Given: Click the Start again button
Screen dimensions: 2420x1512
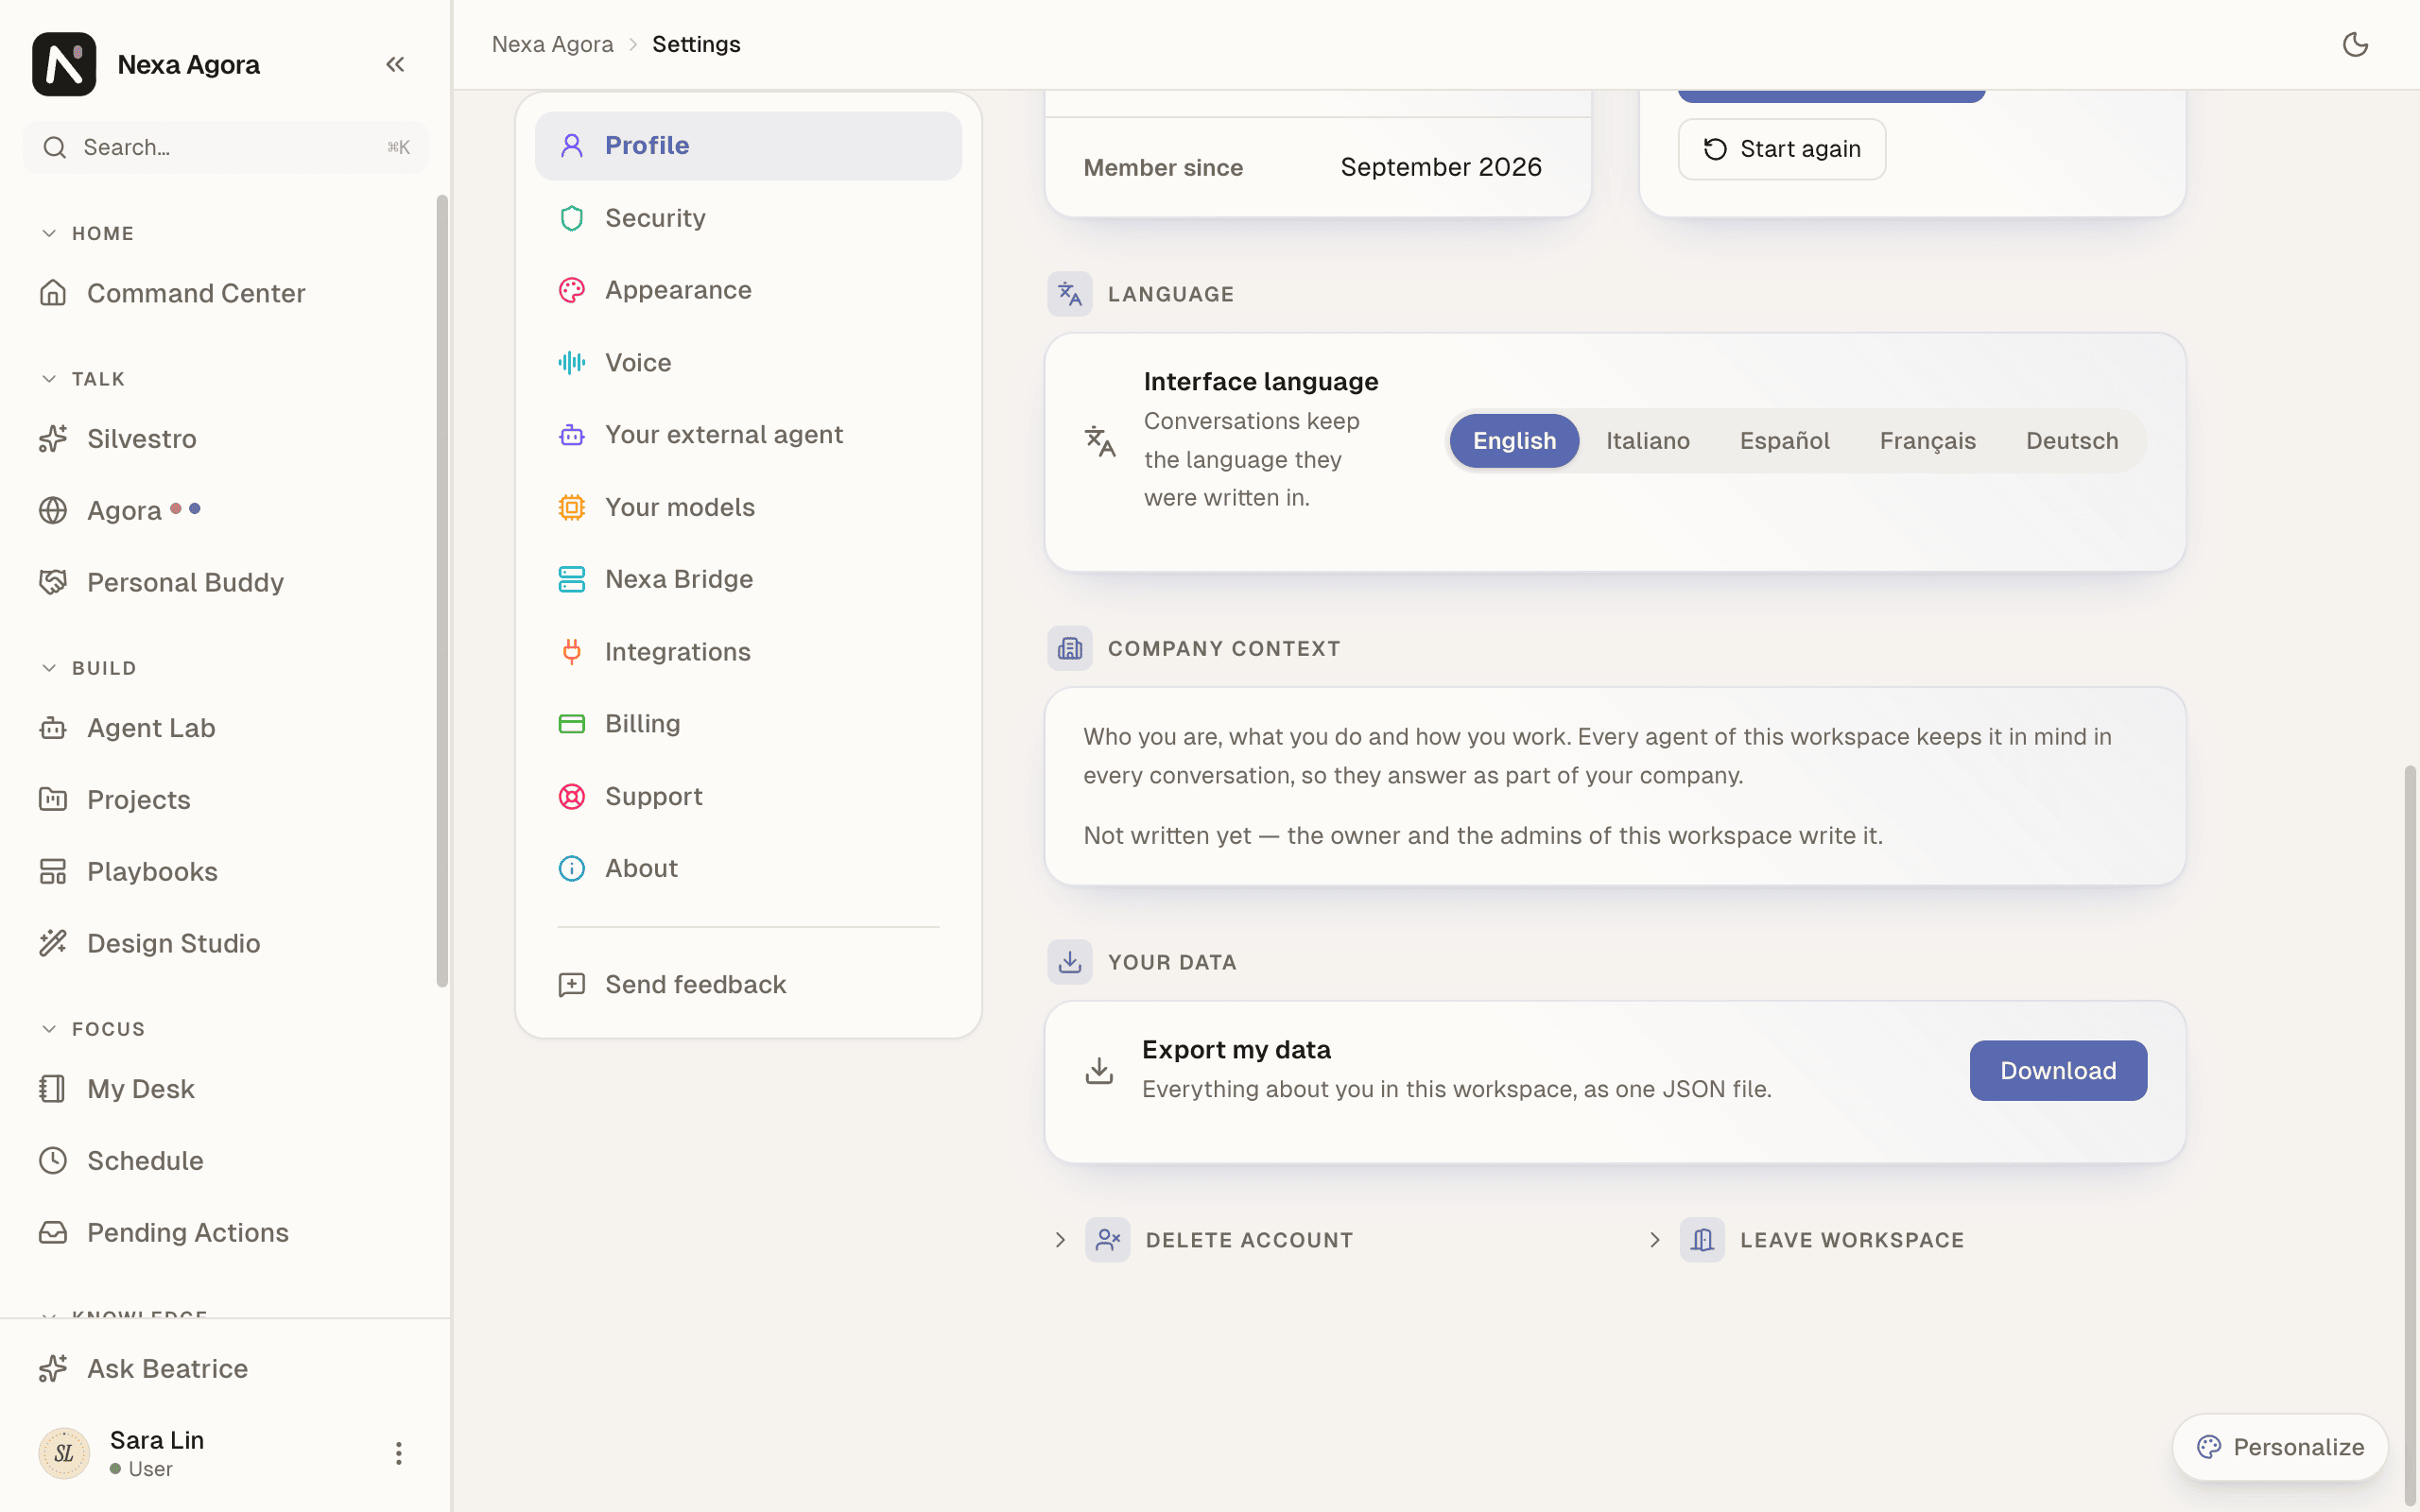Looking at the screenshot, I should click(1782, 149).
